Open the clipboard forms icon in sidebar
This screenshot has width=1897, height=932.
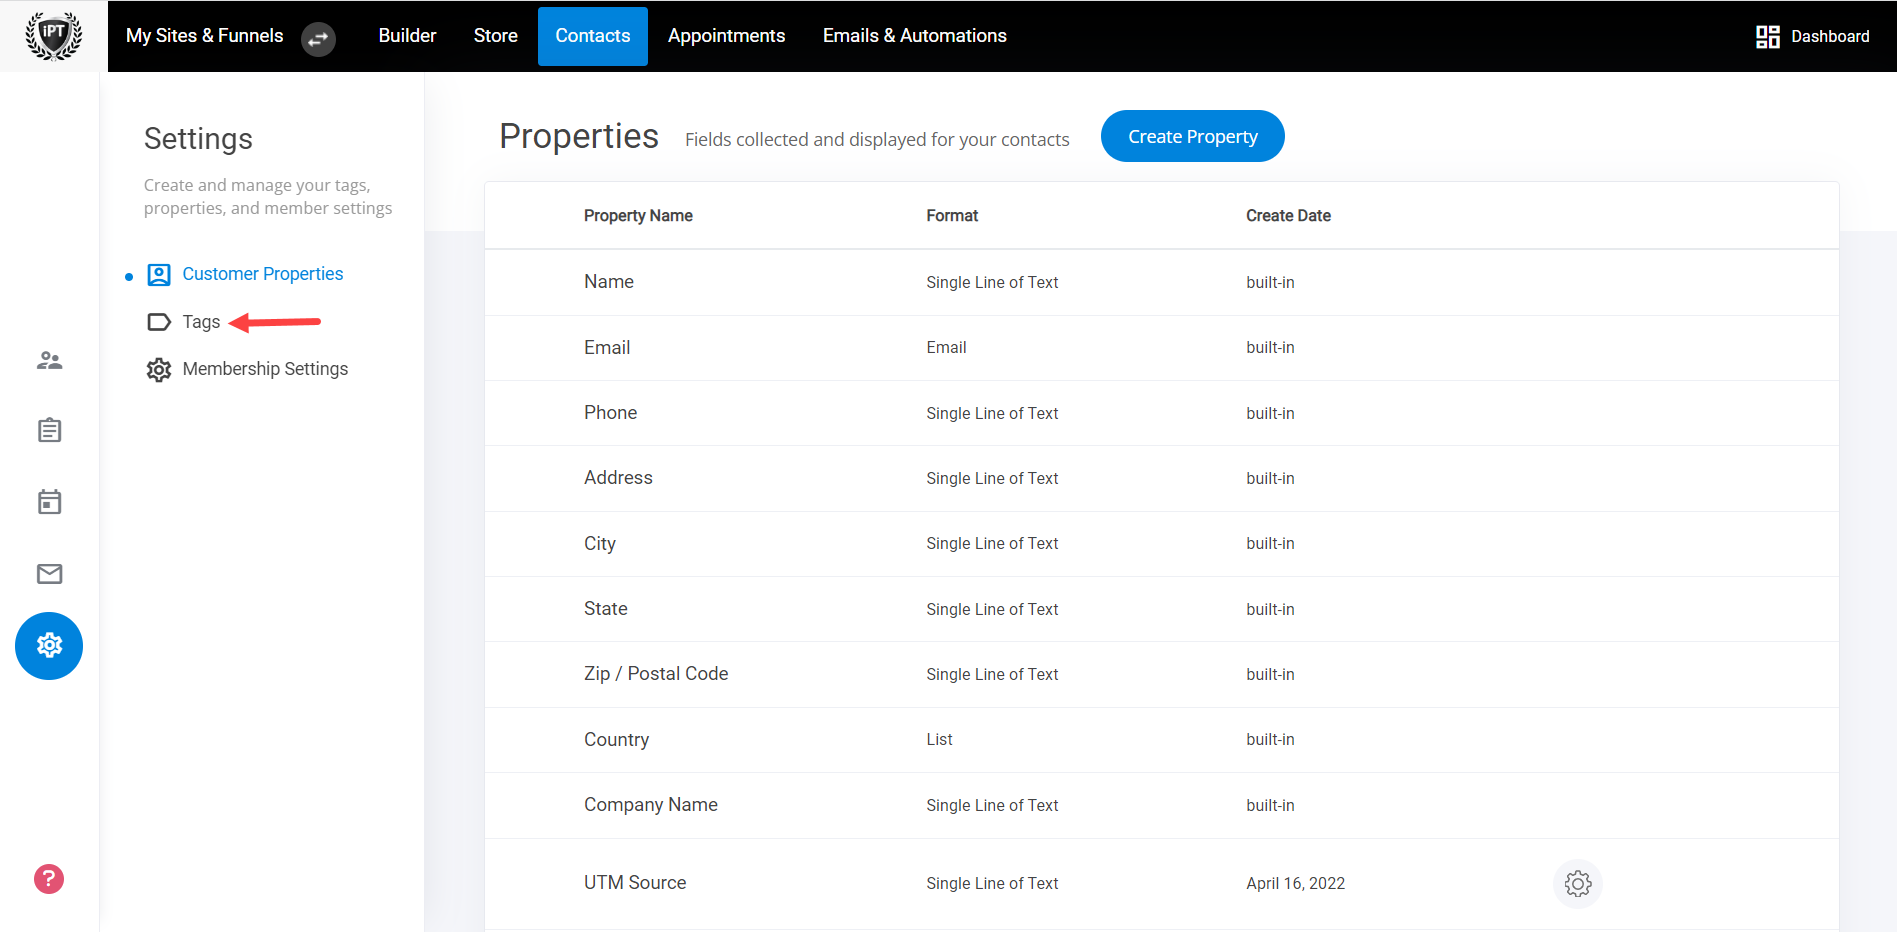coord(49,430)
